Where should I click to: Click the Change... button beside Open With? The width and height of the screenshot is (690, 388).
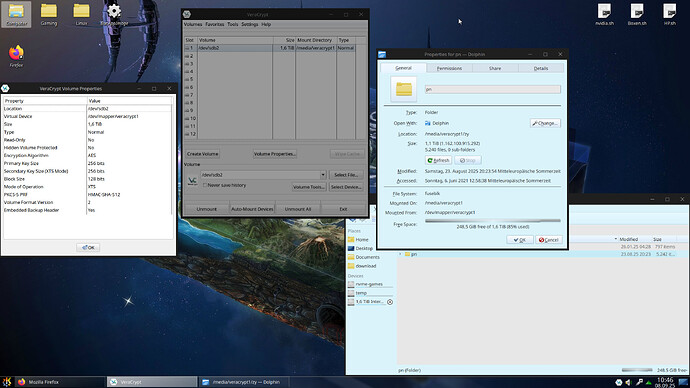(545, 123)
